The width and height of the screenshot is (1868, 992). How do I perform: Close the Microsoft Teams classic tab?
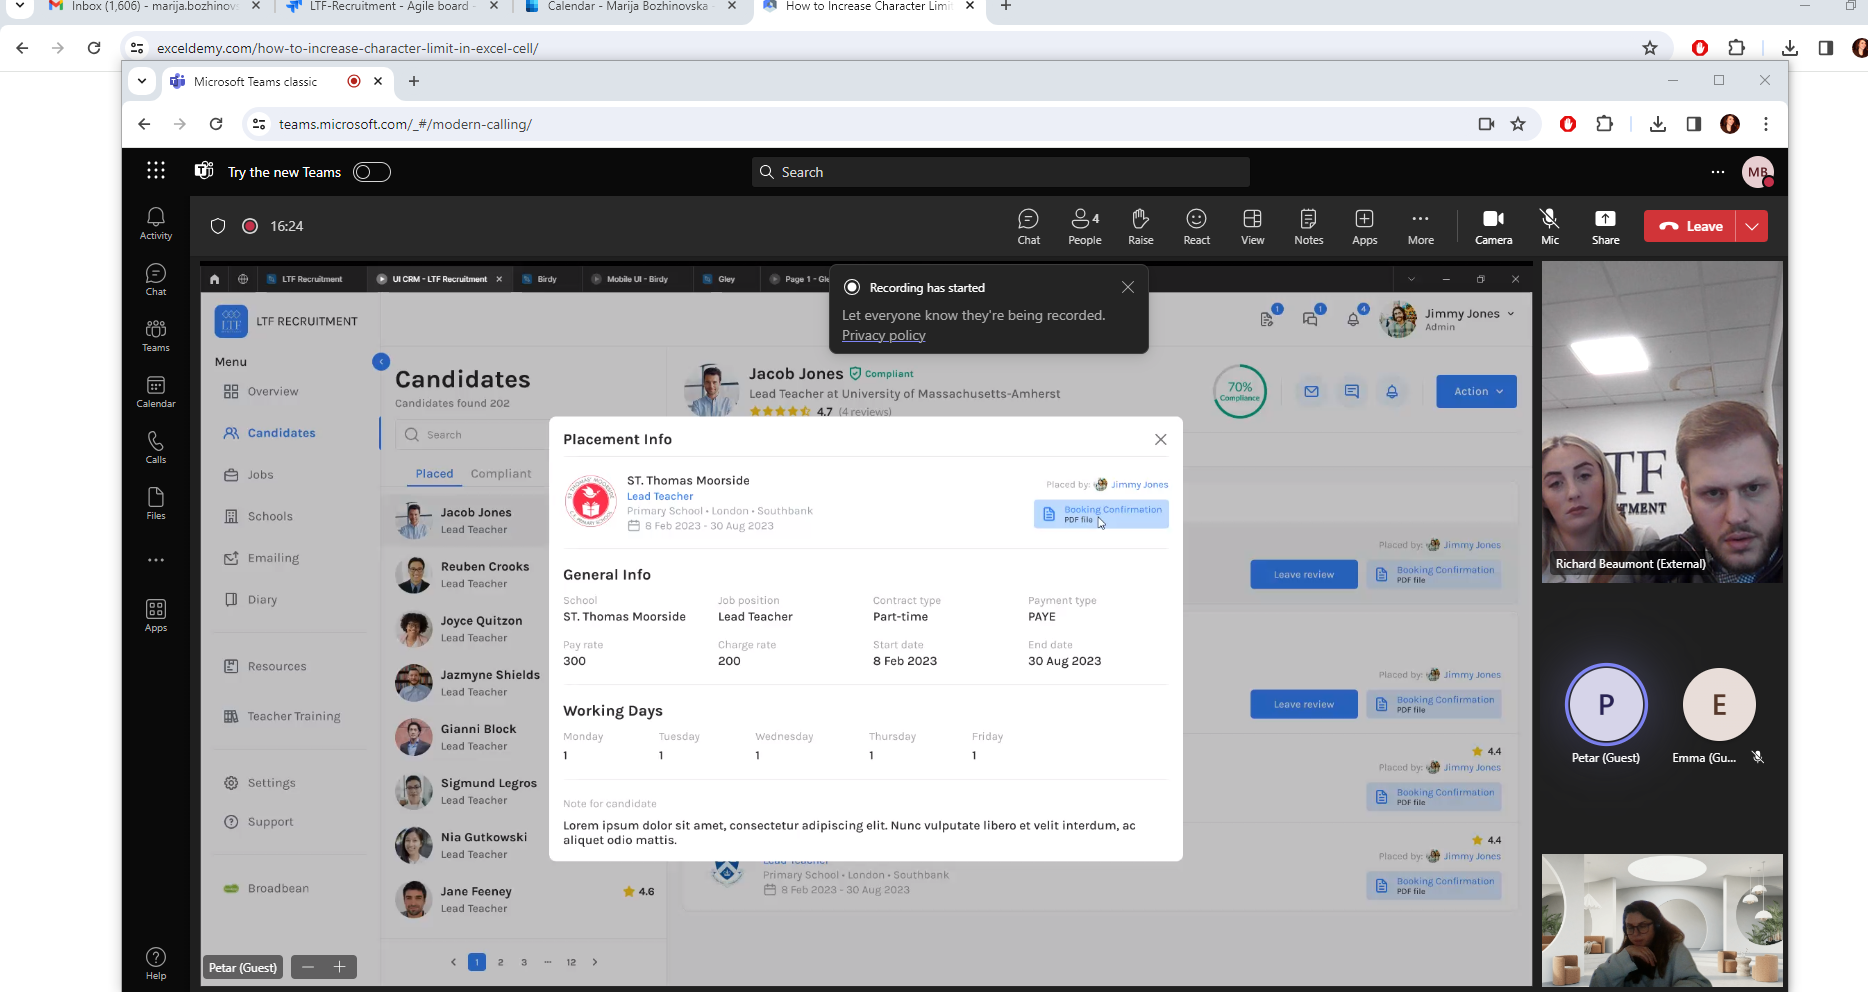point(378,81)
